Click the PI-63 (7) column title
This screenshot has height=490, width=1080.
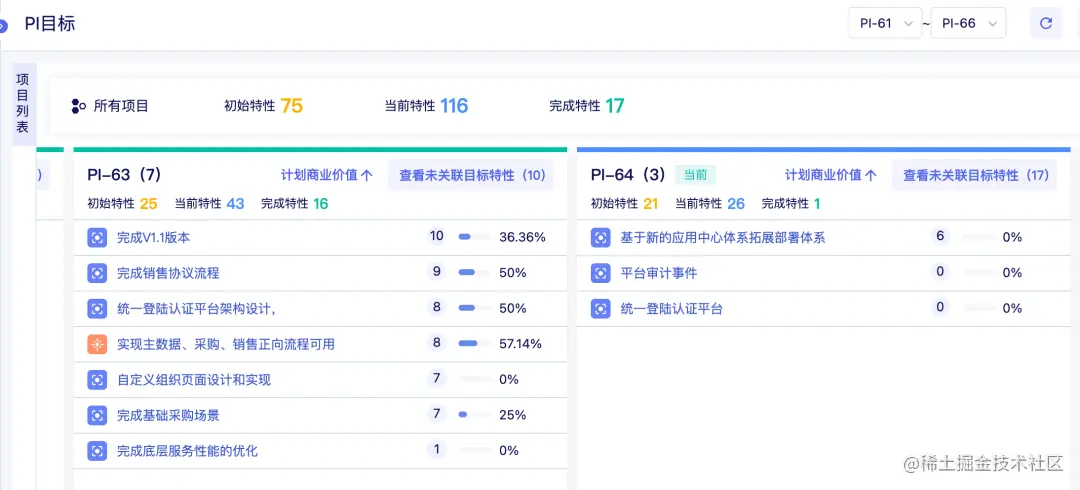click(125, 174)
